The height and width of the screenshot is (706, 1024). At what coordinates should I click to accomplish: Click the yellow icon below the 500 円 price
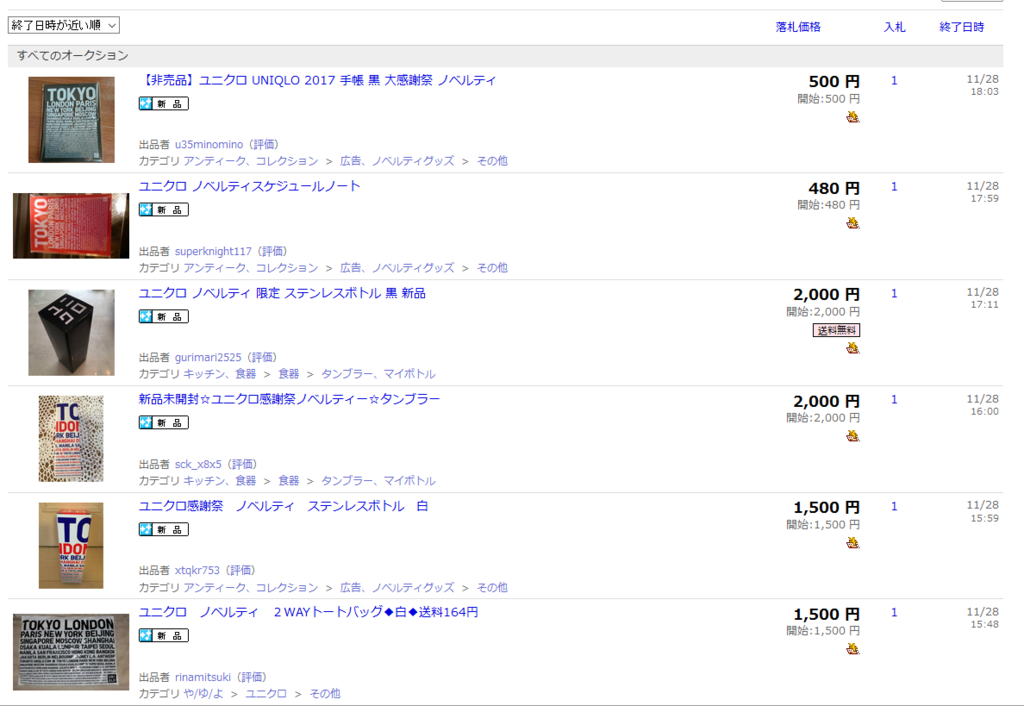point(852,118)
